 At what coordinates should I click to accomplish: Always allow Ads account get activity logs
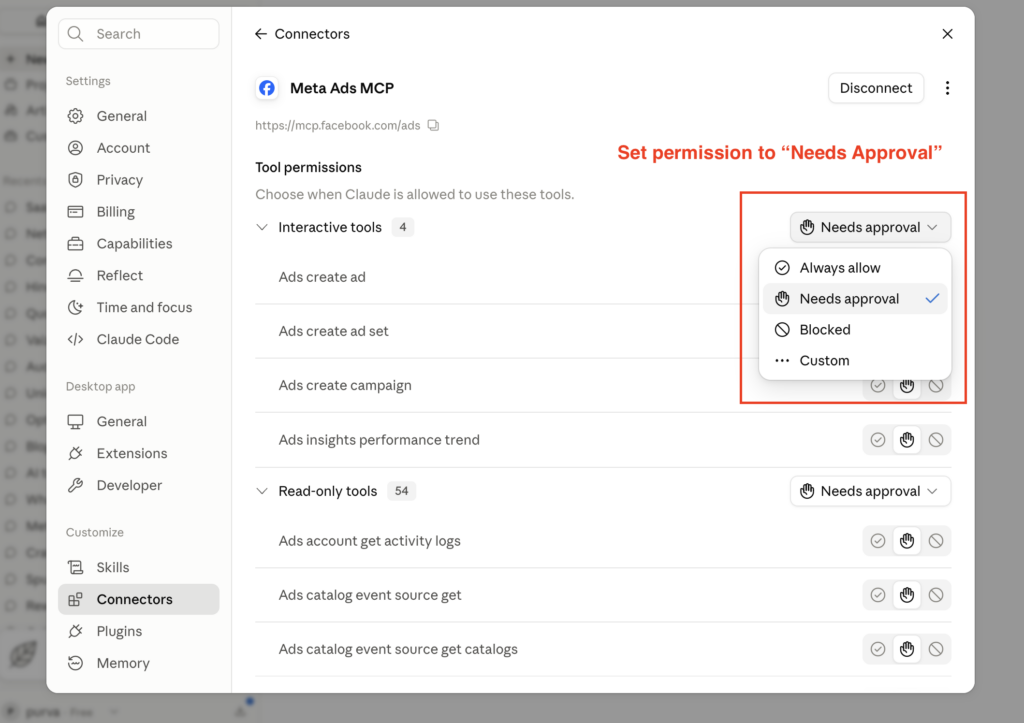coord(878,541)
